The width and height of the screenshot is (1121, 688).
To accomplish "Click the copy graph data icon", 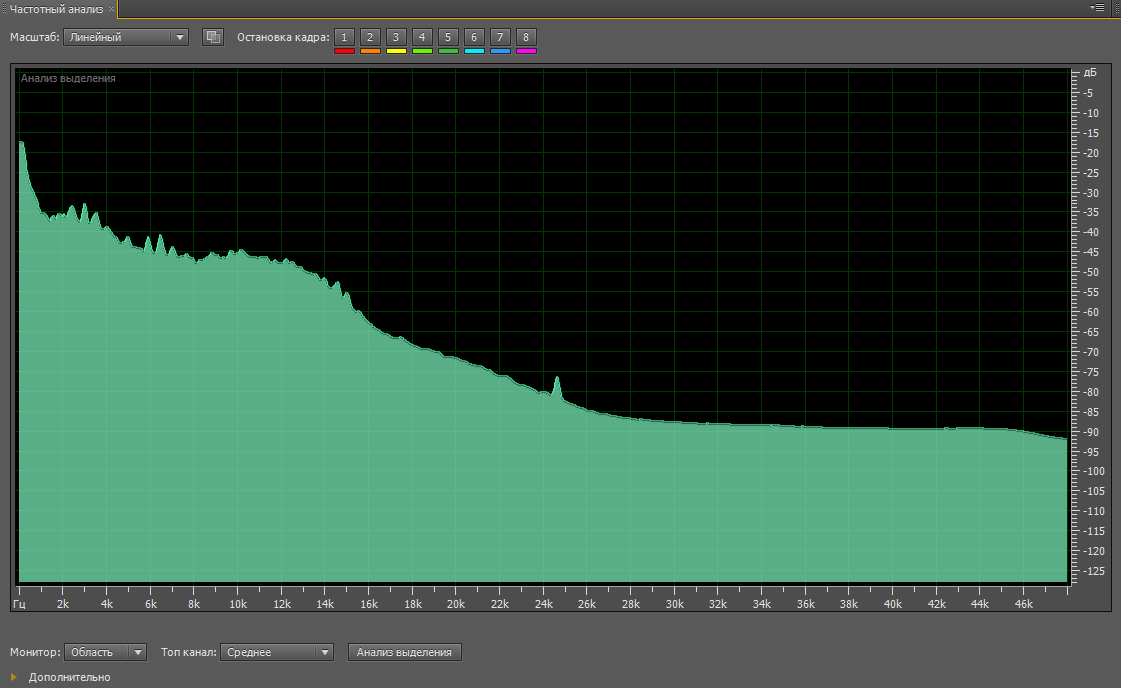I will [x=212, y=37].
